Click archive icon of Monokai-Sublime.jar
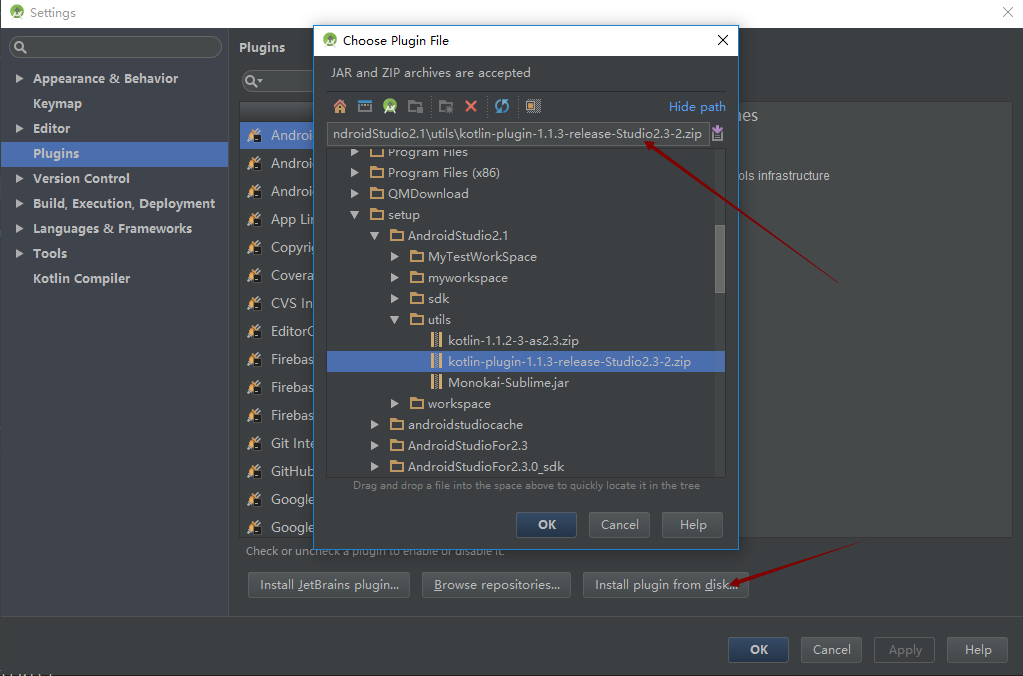 pyautogui.click(x=436, y=382)
